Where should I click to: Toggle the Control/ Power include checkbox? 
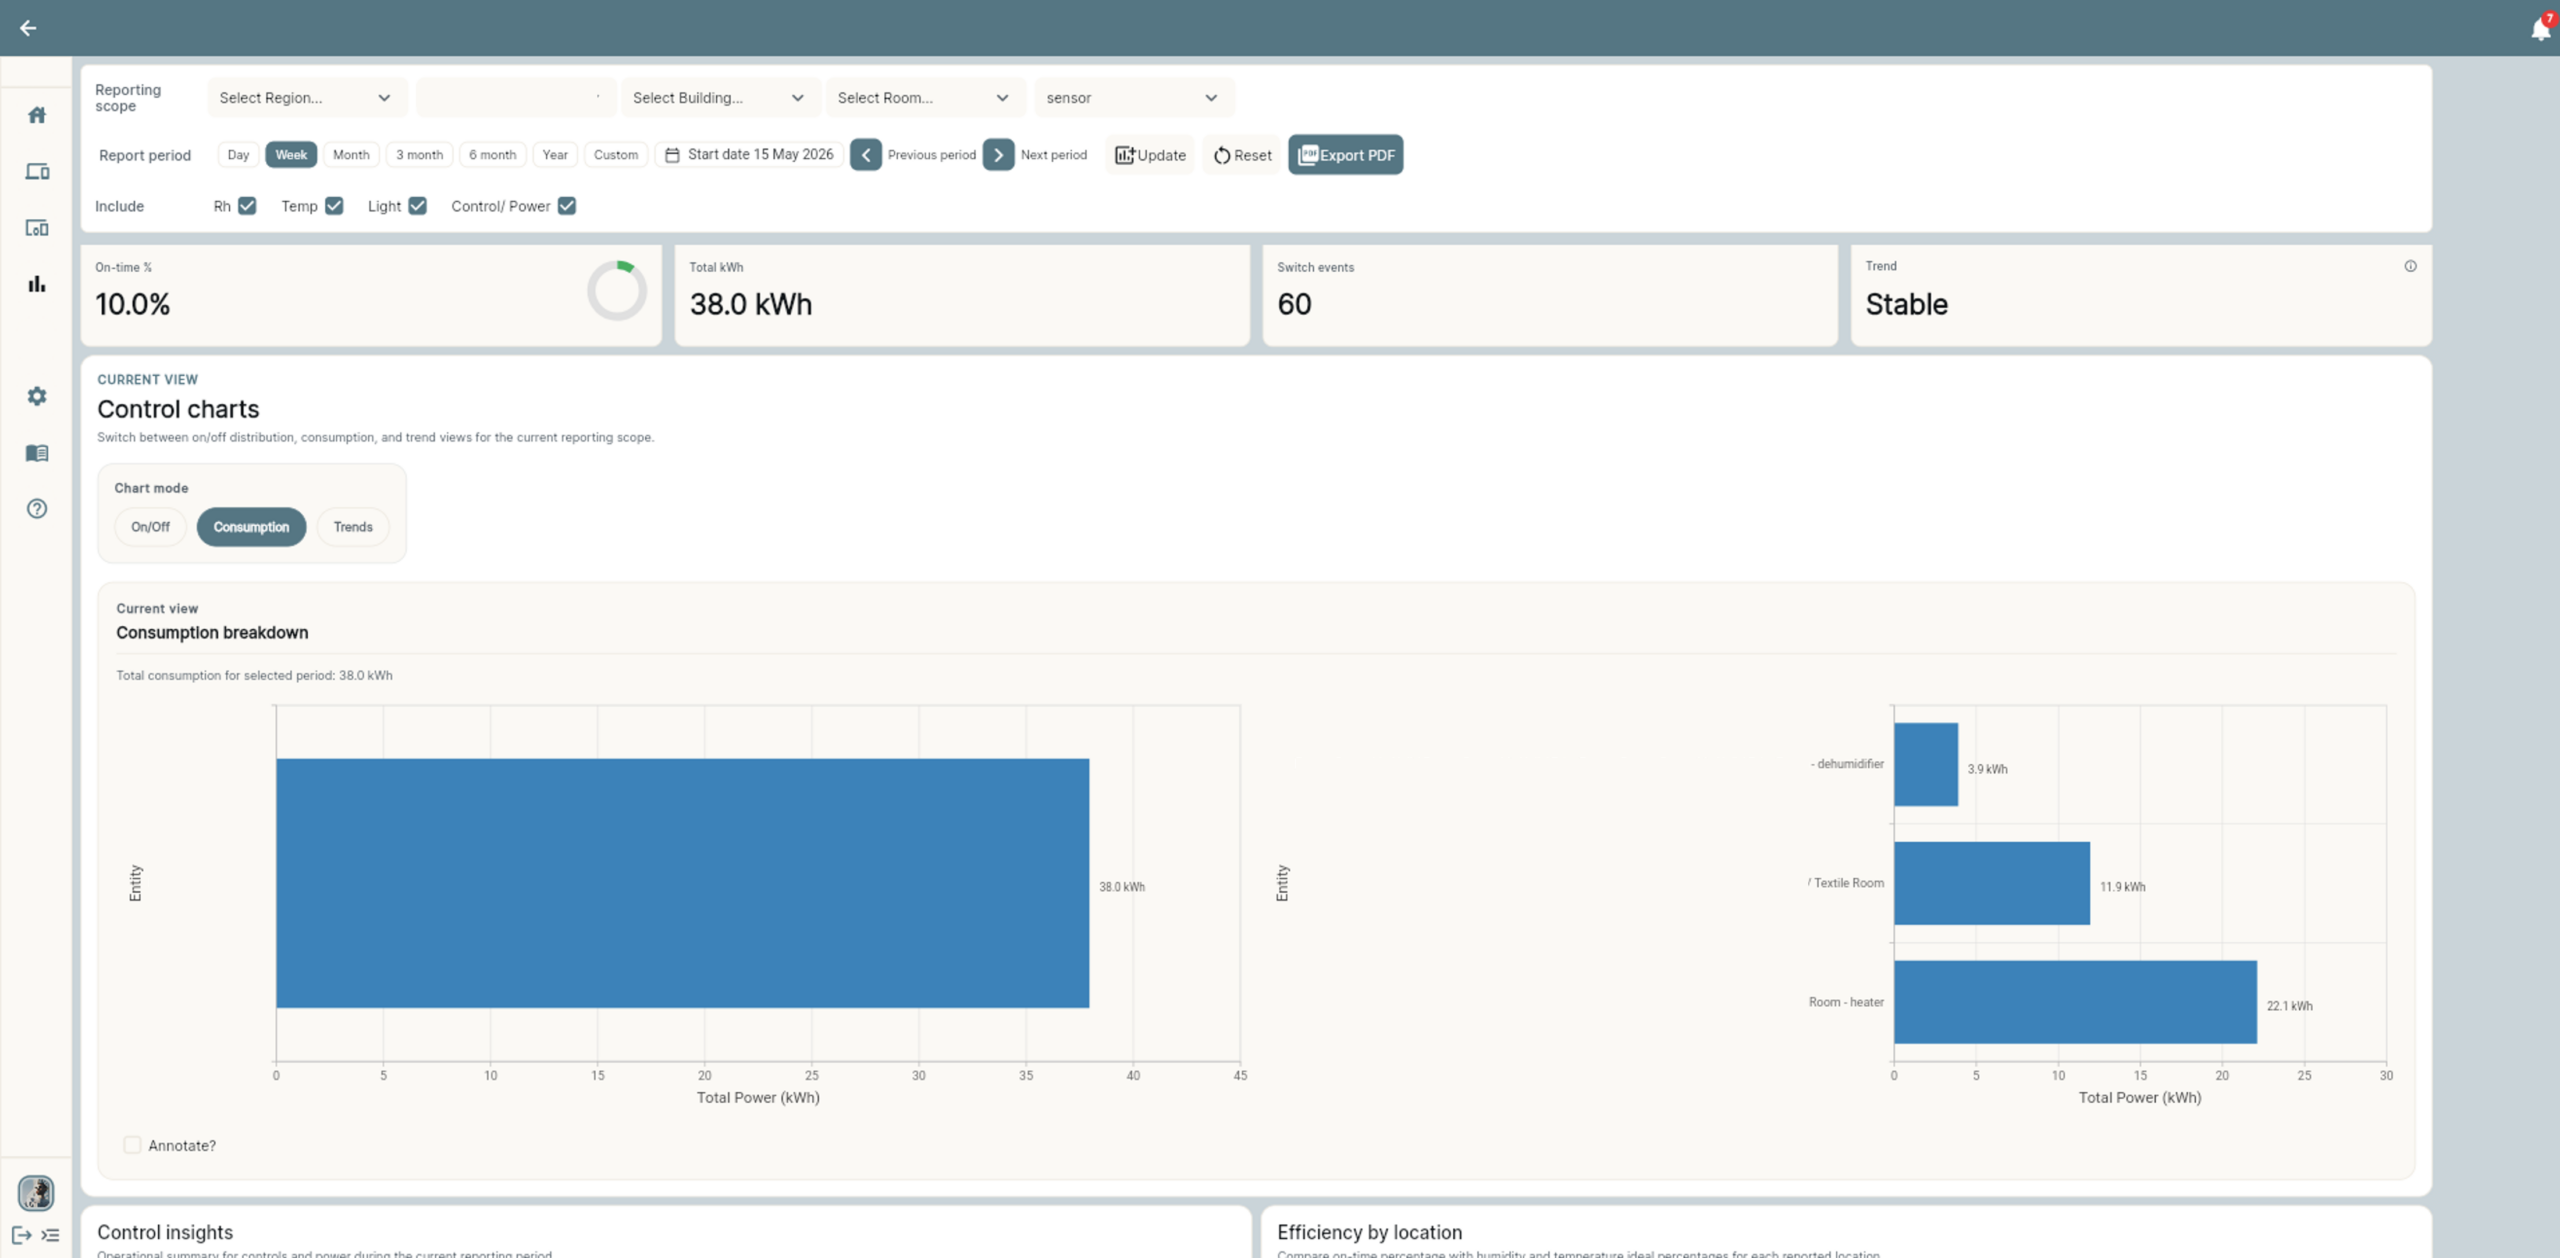click(x=567, y=206)
